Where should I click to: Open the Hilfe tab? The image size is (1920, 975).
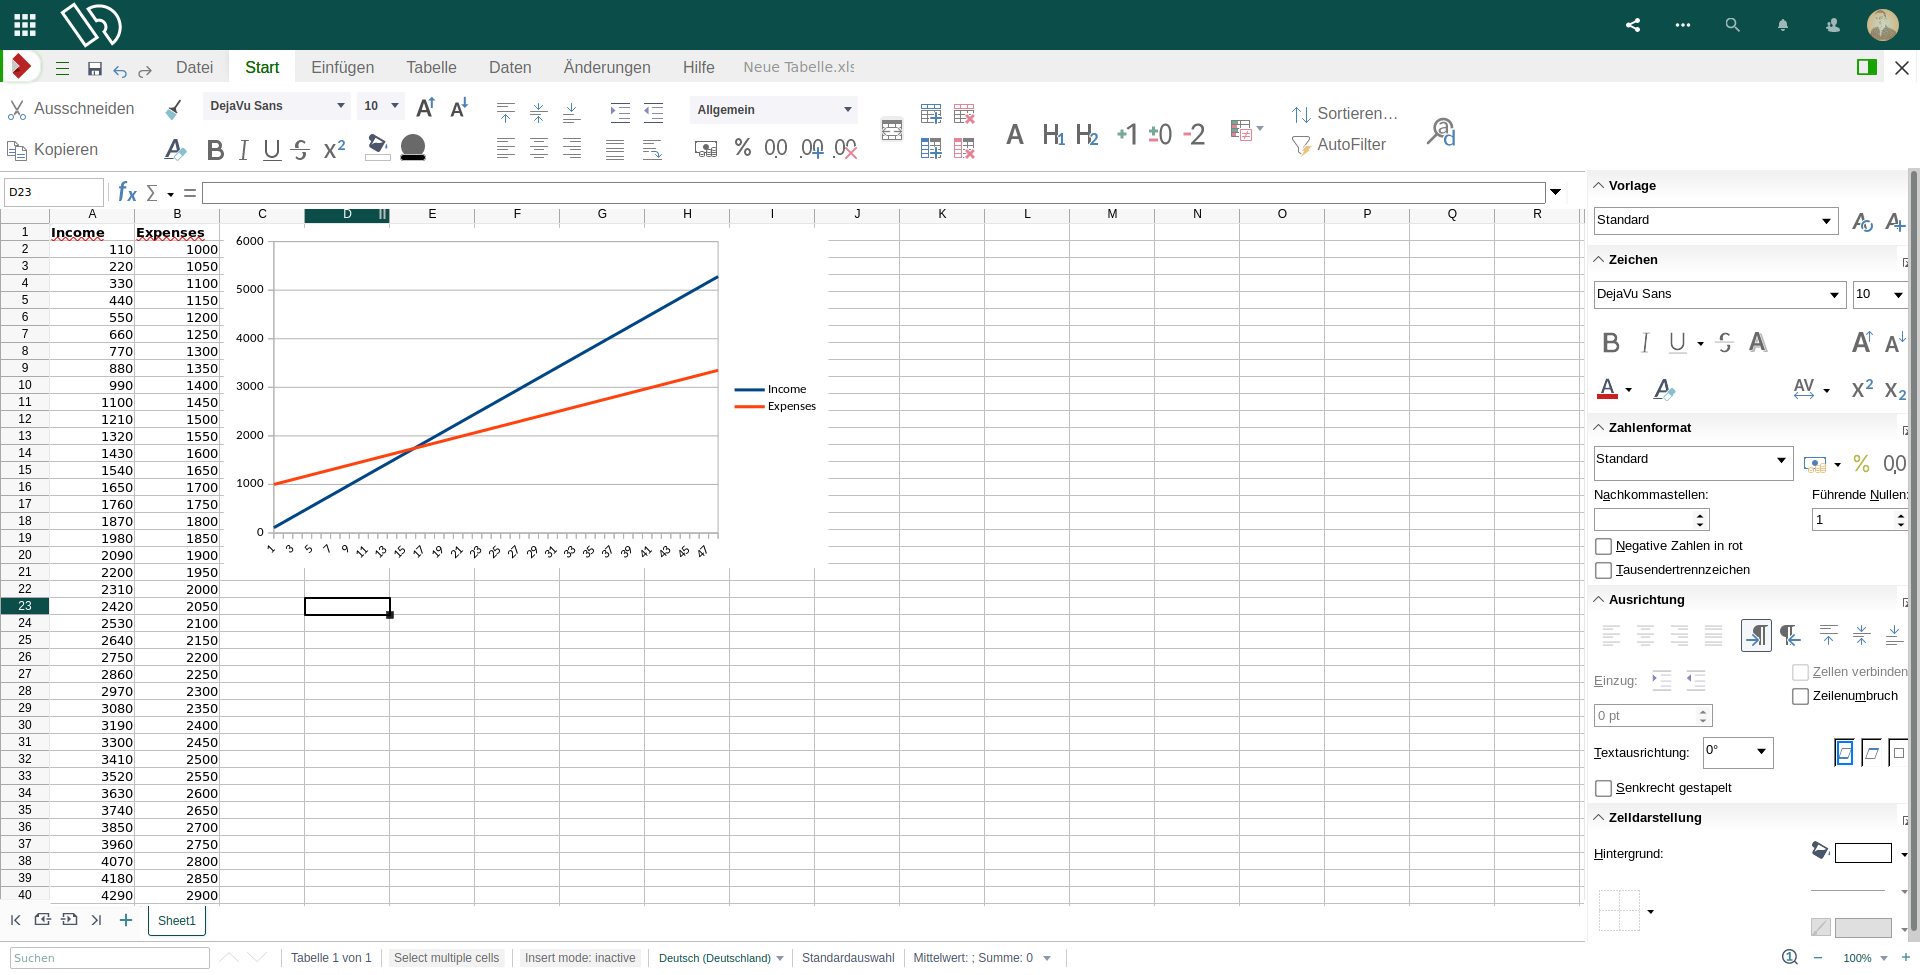tap(699, 67)
